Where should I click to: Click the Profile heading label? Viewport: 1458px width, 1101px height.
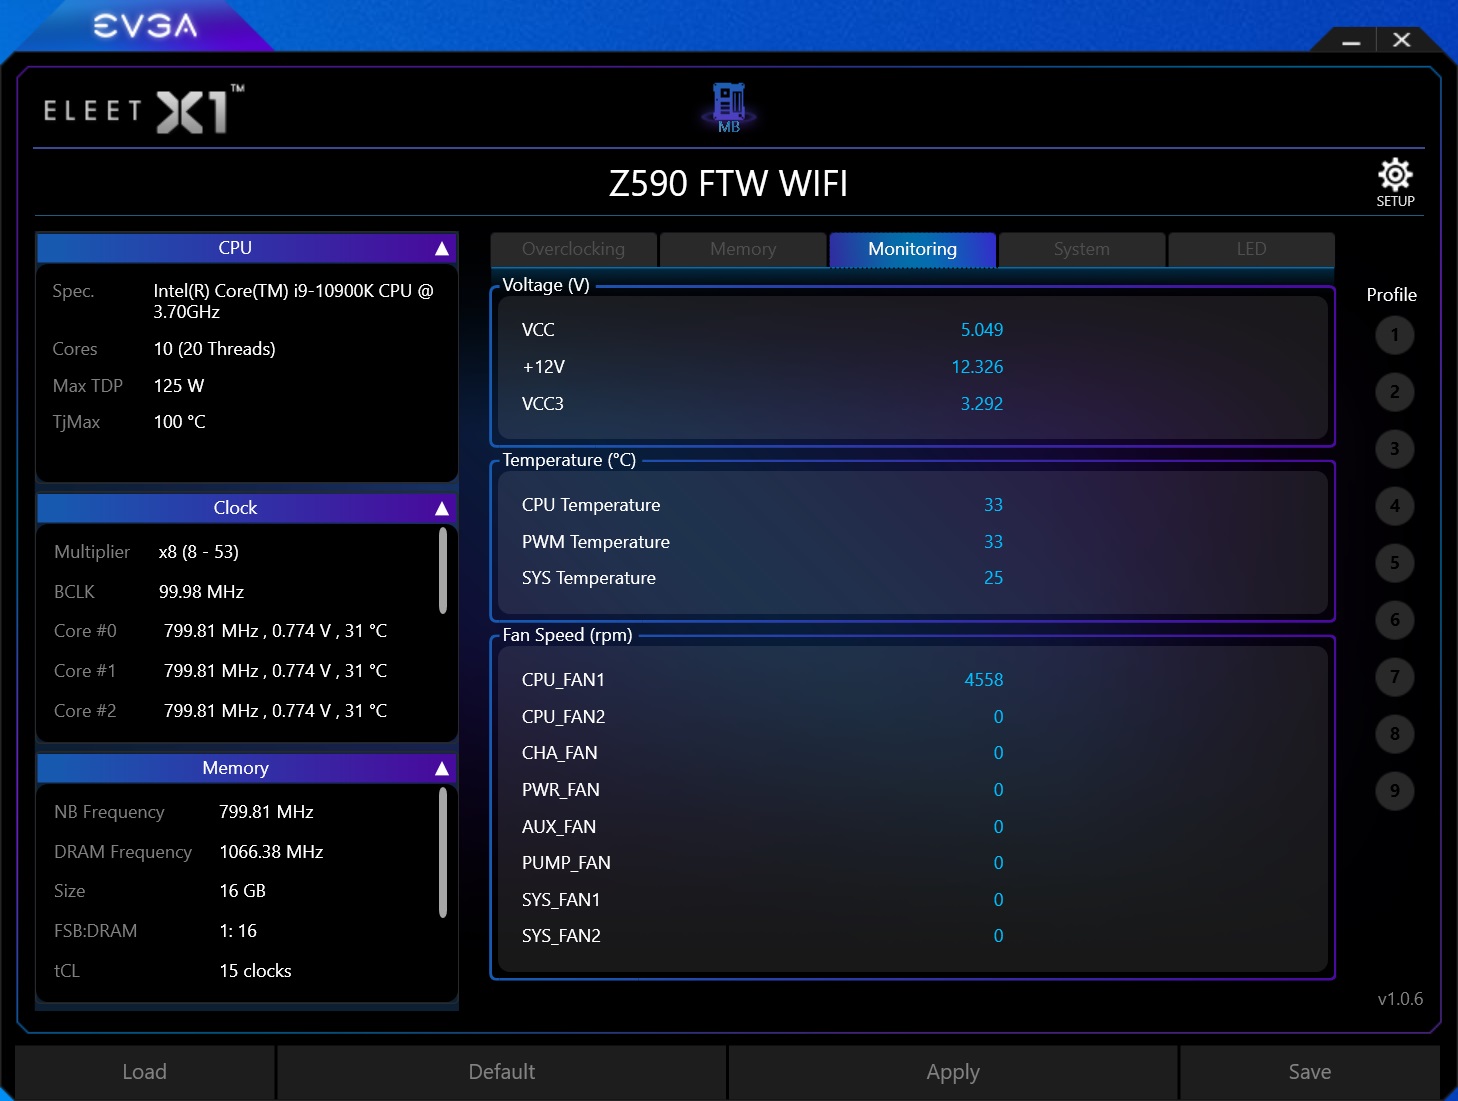click(x=1392, y=295)
